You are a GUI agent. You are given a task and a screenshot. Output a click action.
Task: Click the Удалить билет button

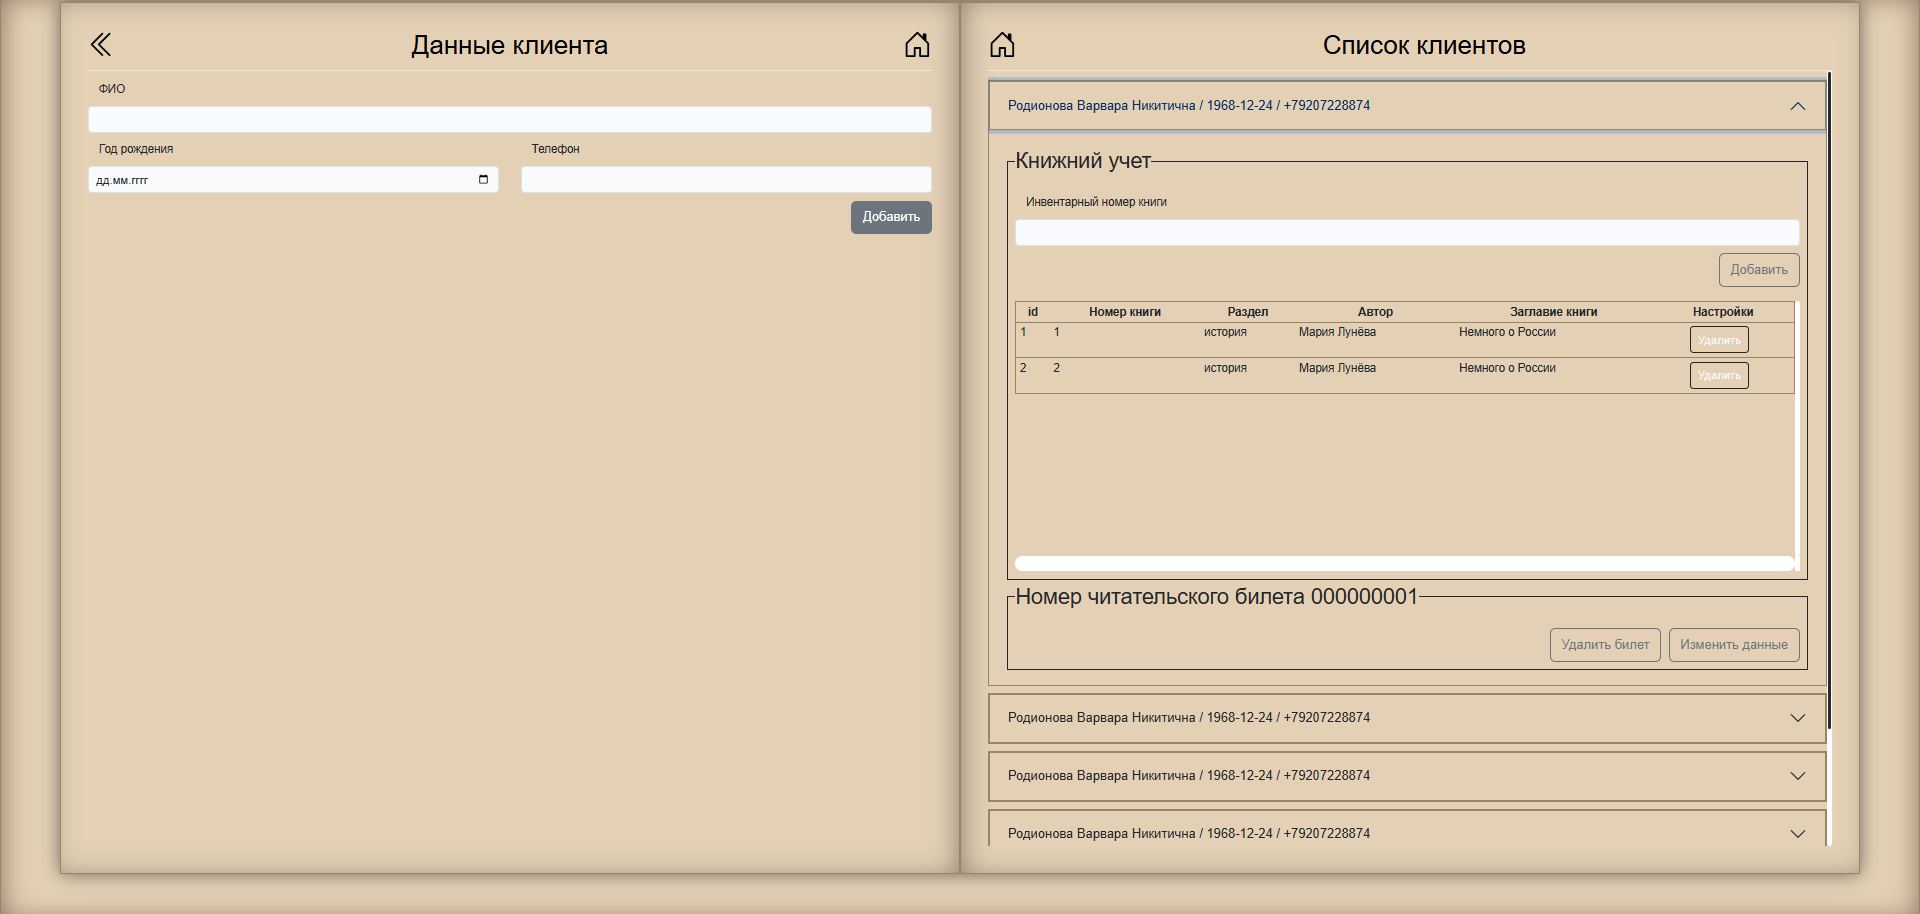tap(1605, 645)
